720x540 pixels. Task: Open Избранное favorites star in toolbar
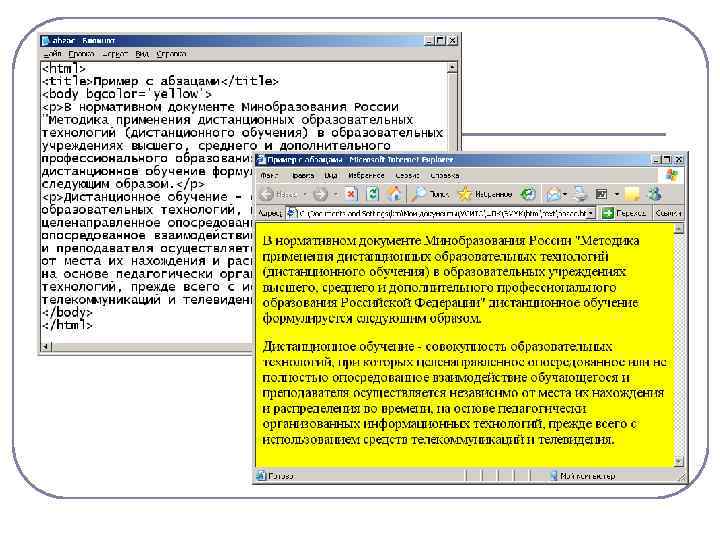click(485, 194)
